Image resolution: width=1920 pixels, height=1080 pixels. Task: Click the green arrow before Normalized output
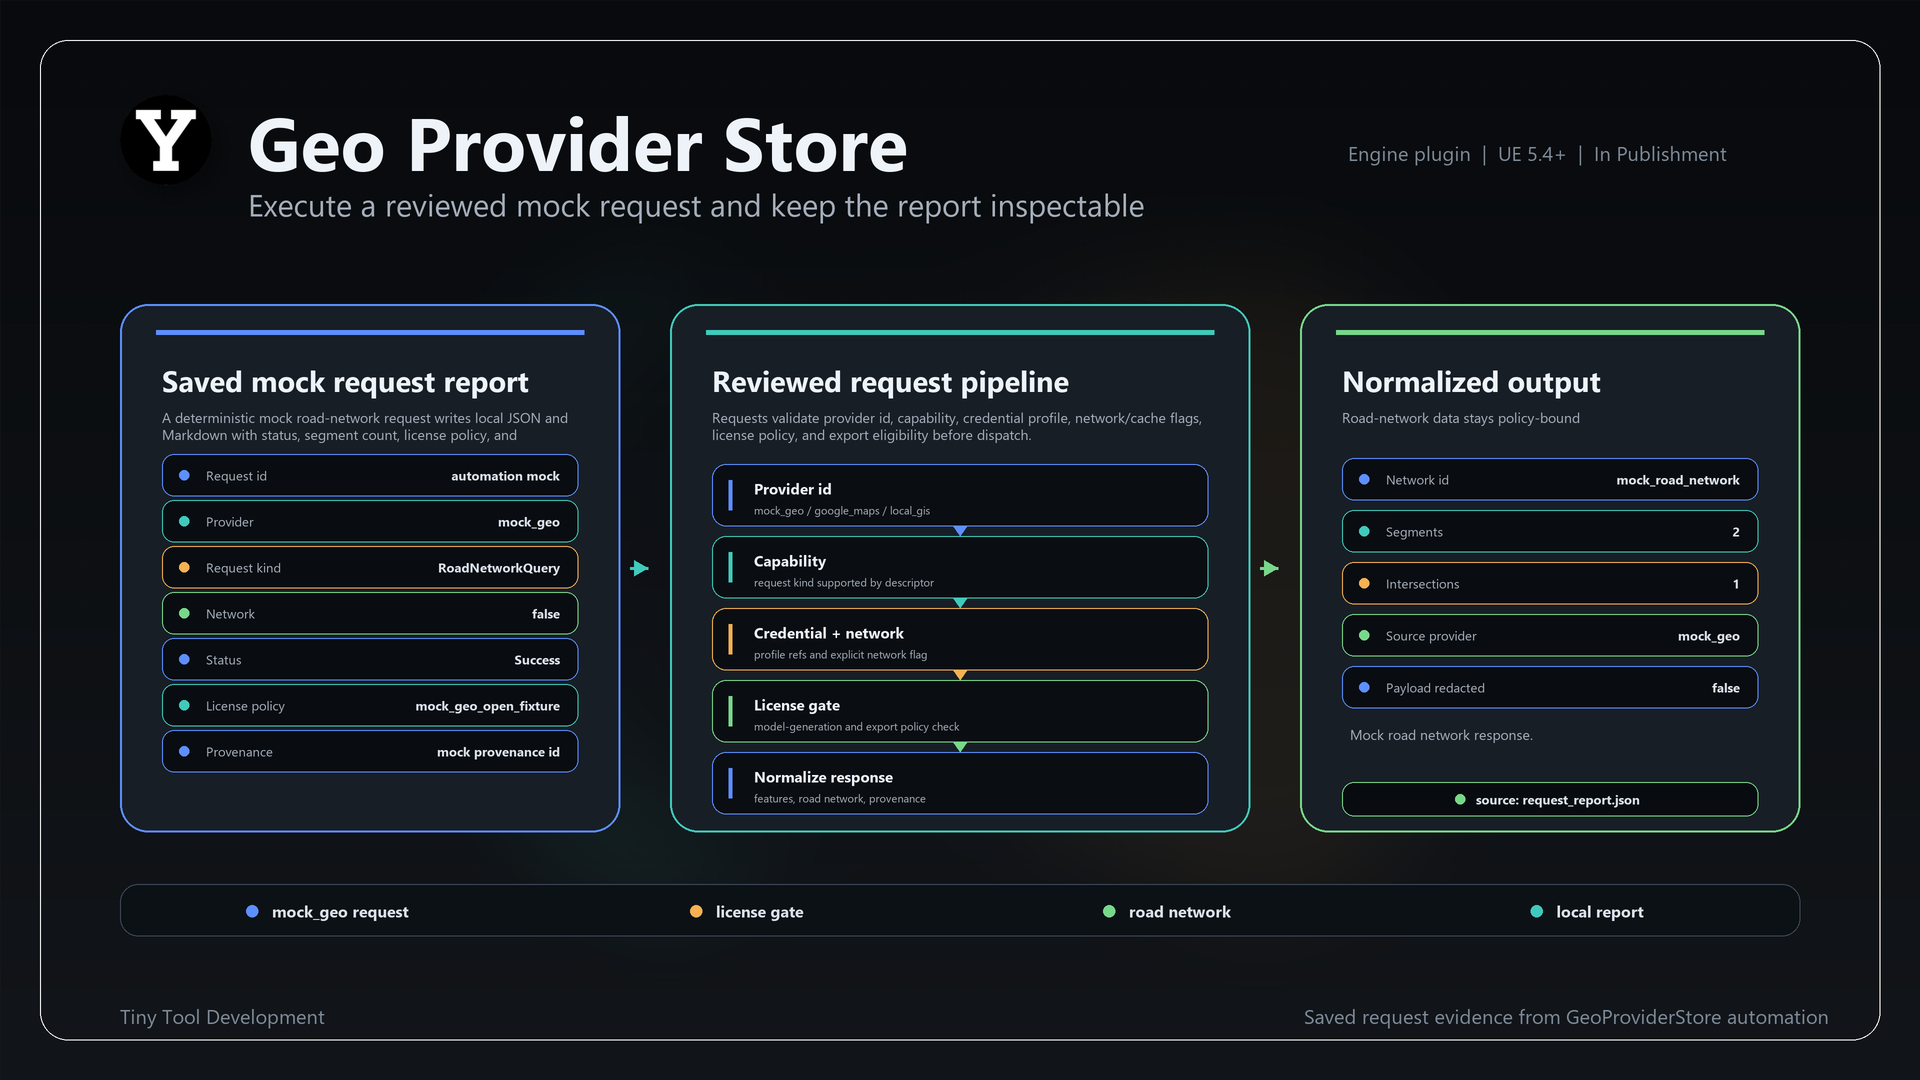click(x=1270, y=568)
